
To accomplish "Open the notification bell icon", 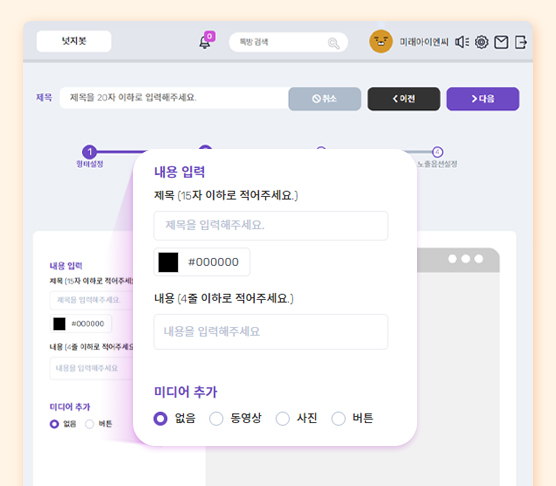I will [x=205, y=42].
